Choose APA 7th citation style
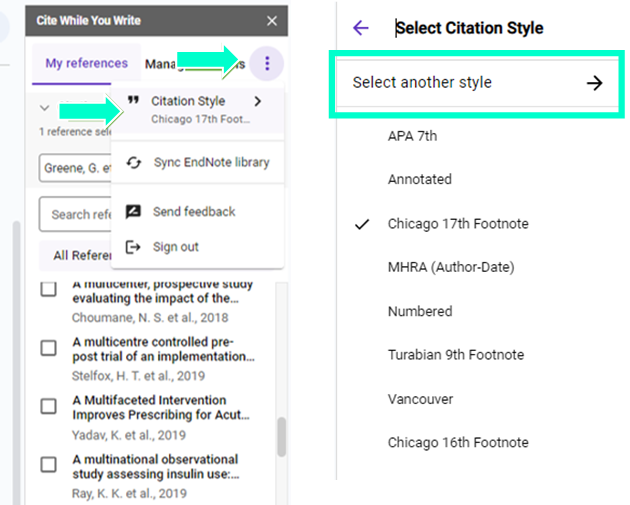The height and width of the screenshot is (505, 630). pyautogui.click(x=412, y=136)
